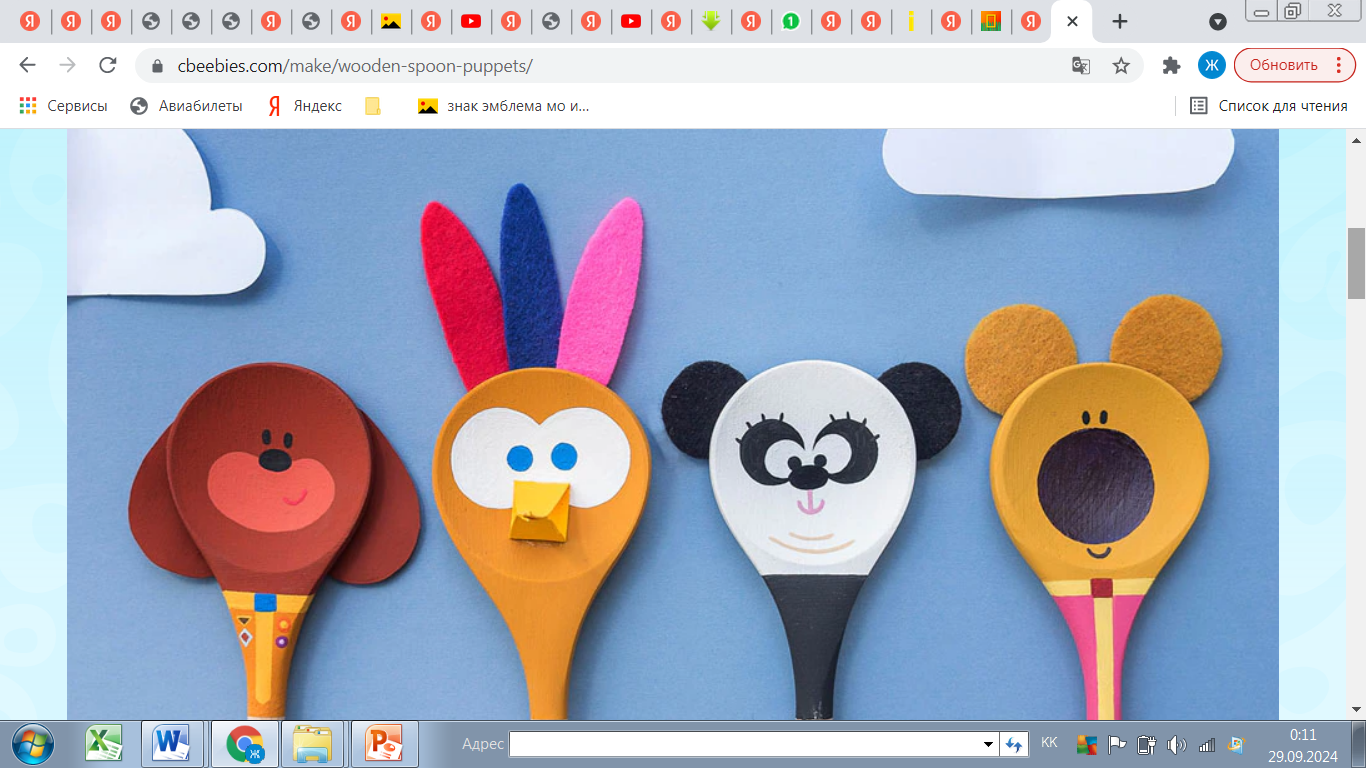Open the Action Center flag icon
This screenshot has height=768, width=1366.
point(1117,744)
